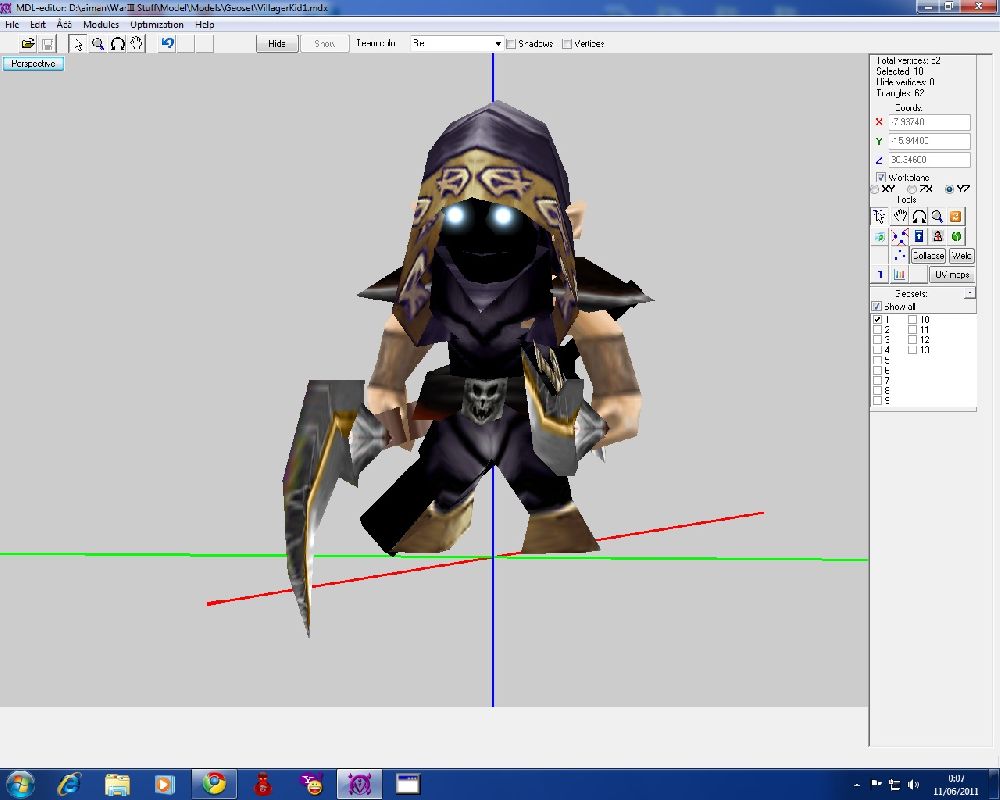Click the X coordinate input field

[929, 122]
